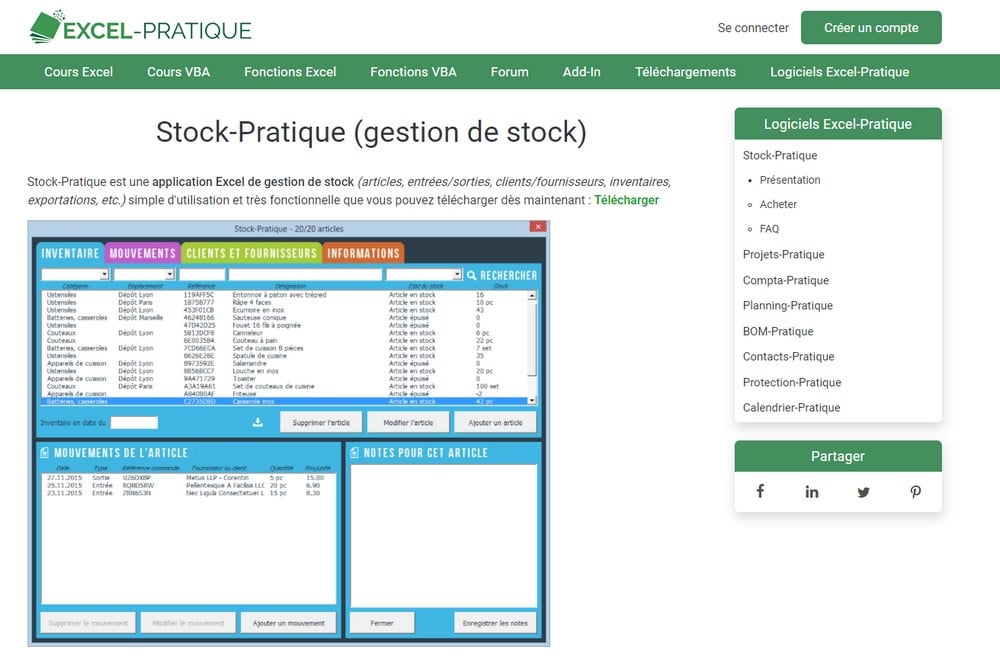Click the green Télécharger link
This screenshot has height=660, width=1000.
(x=626, y=200)
